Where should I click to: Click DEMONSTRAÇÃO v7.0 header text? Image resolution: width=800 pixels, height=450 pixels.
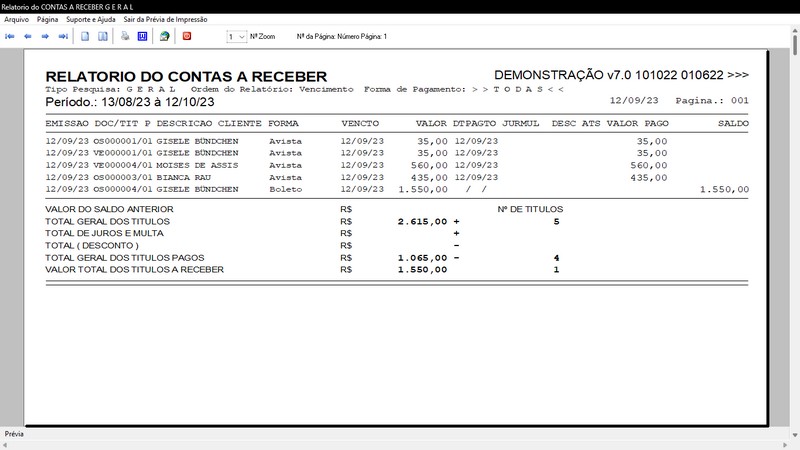621,75
